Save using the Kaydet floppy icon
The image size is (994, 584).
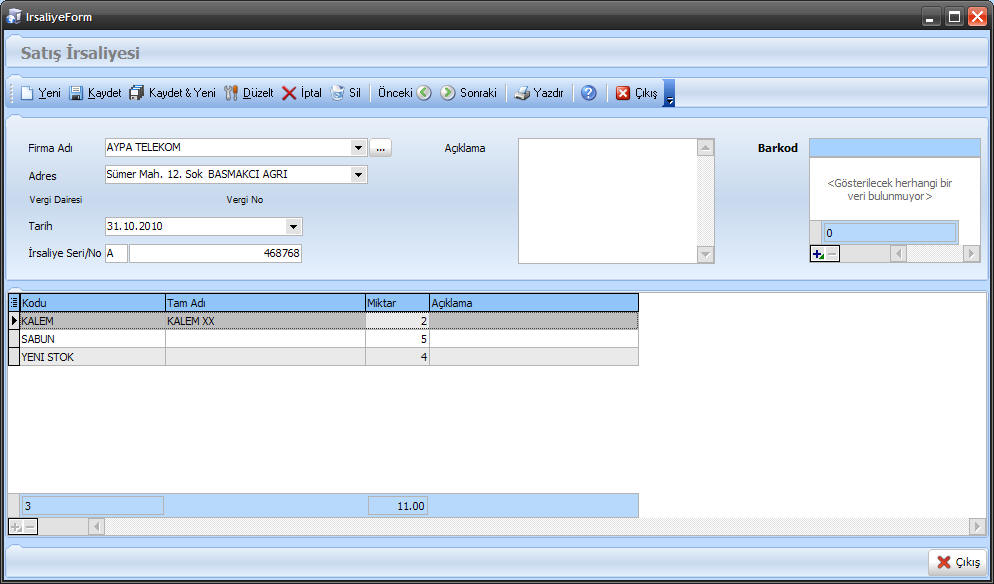coord(76,93)
